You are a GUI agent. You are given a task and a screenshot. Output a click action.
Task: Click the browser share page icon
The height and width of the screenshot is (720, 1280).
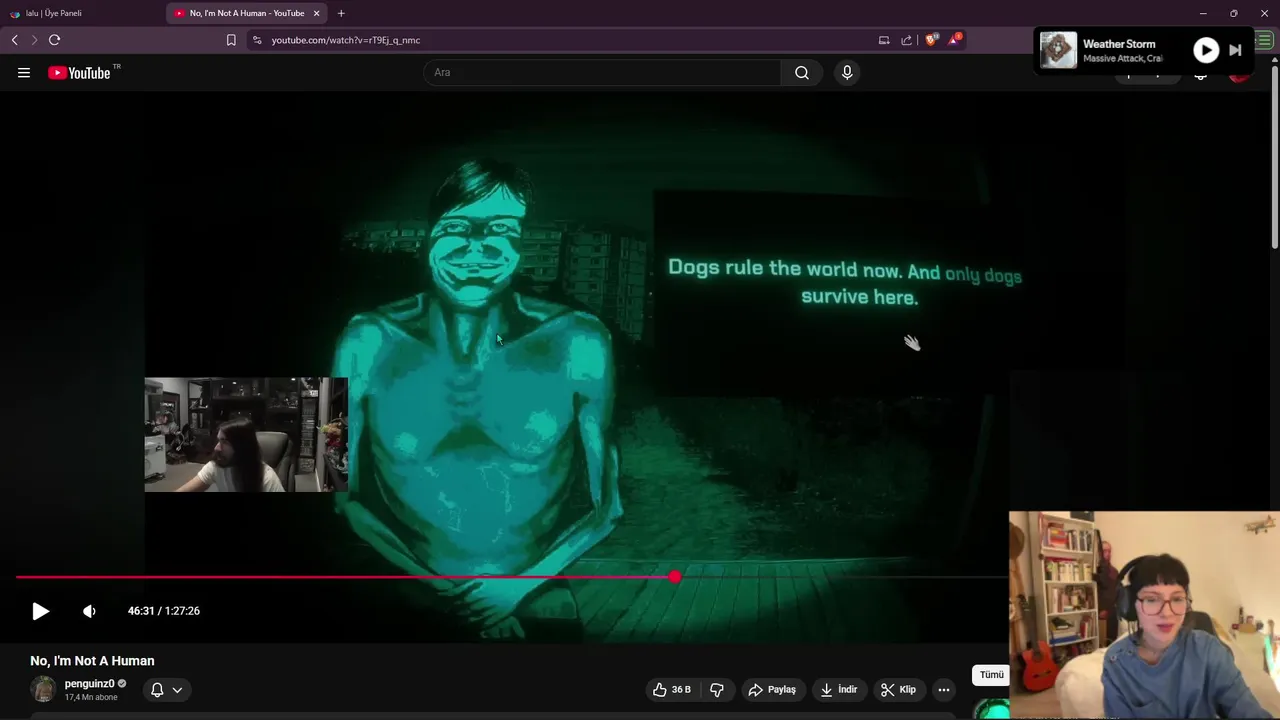coord(906,40)
